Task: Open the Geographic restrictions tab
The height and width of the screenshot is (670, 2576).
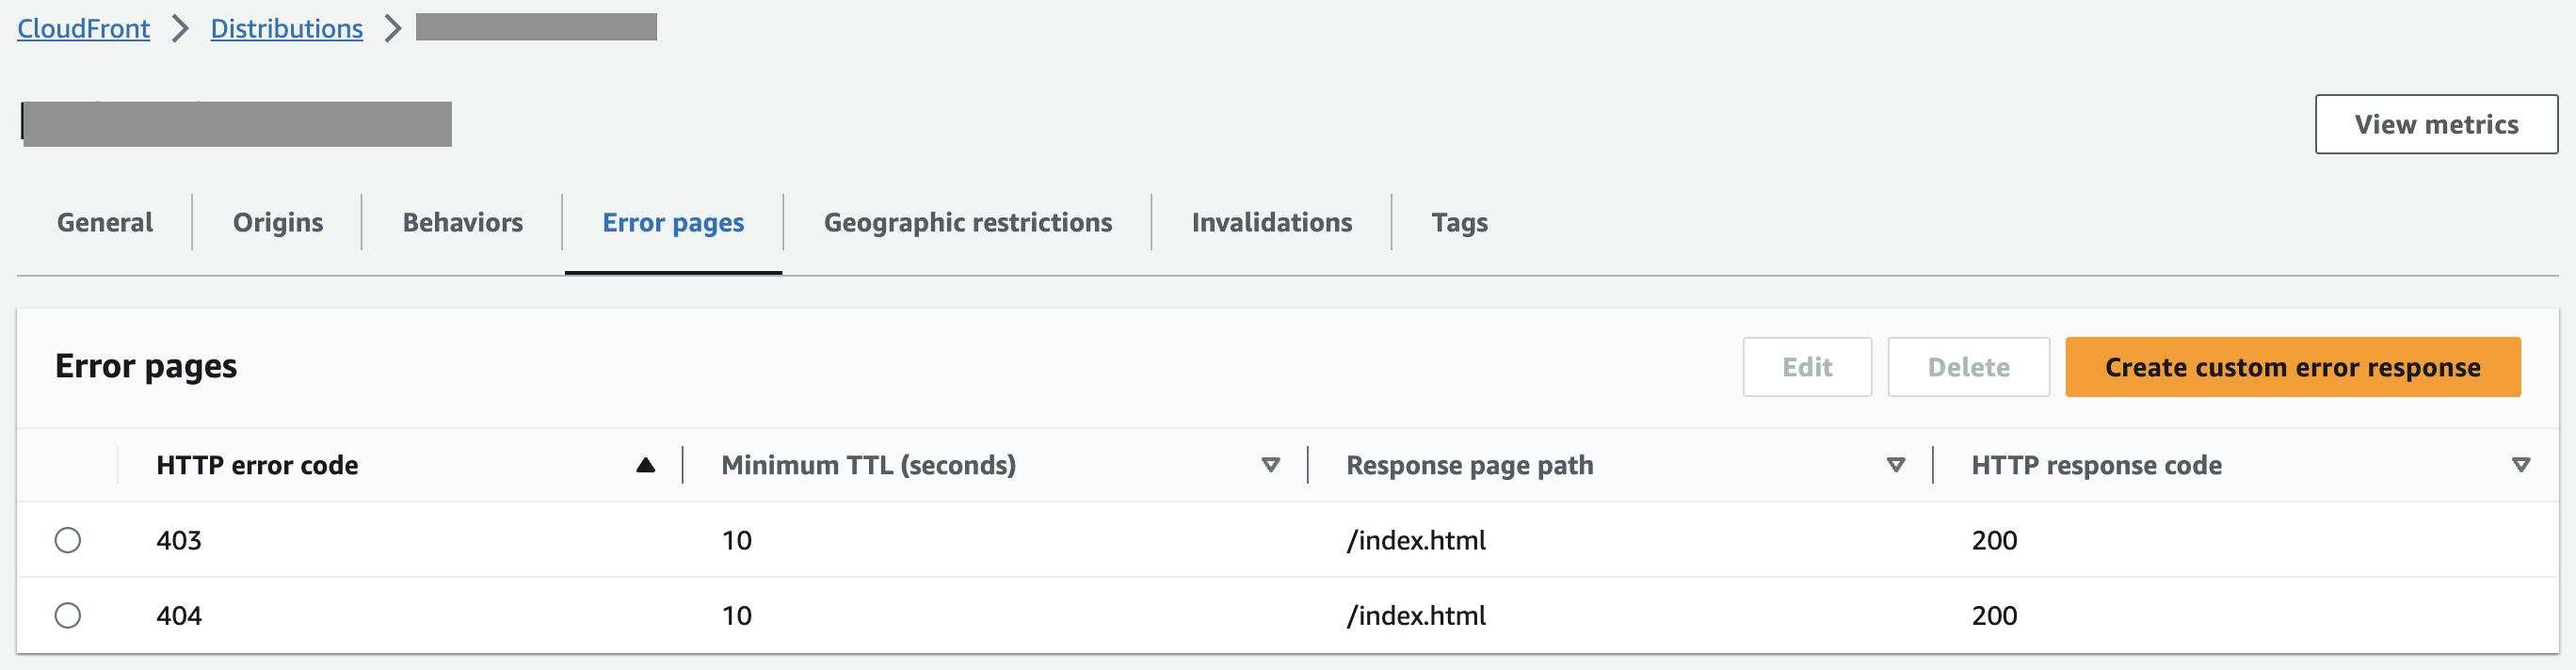Action: click(x=967, y=222)
